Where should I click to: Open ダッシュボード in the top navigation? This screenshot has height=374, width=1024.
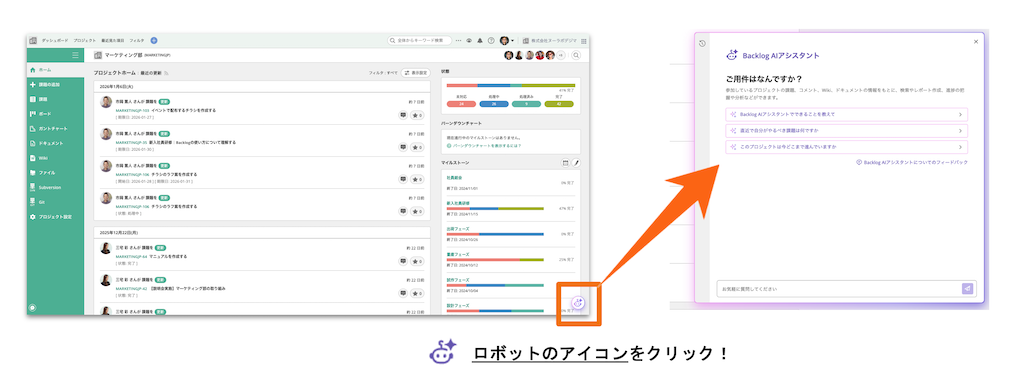[55, 40]
